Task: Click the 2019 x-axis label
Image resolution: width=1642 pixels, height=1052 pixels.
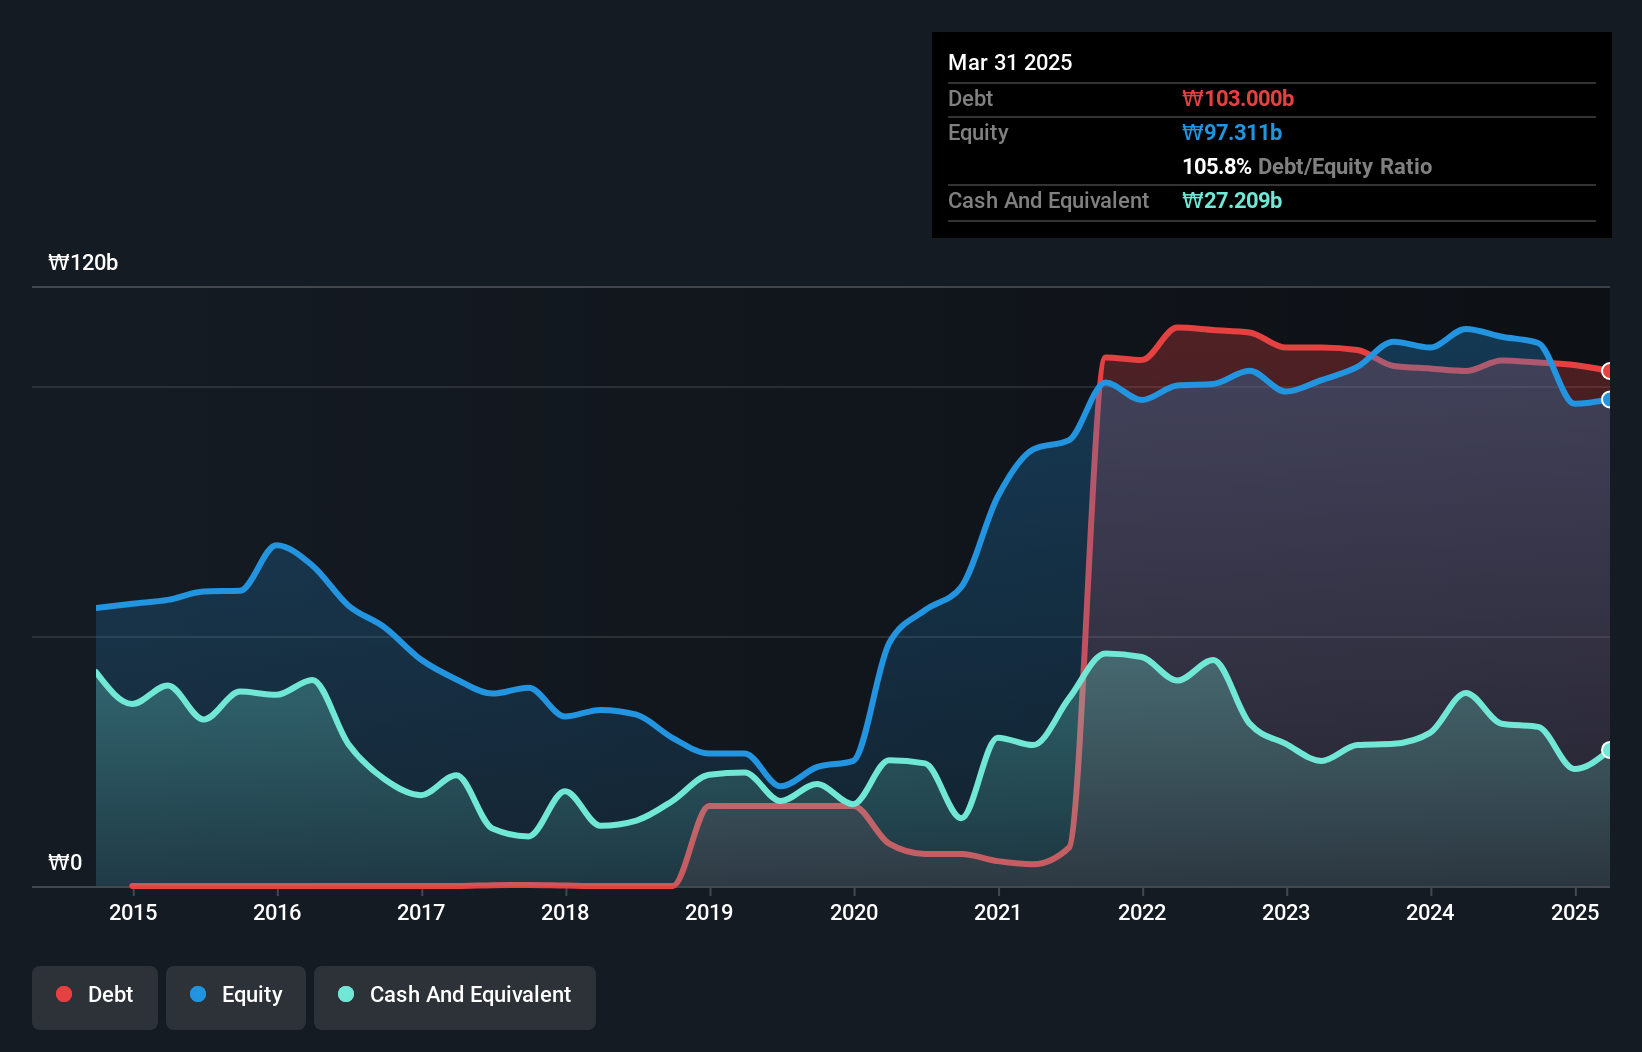Action: coord(709,912)
